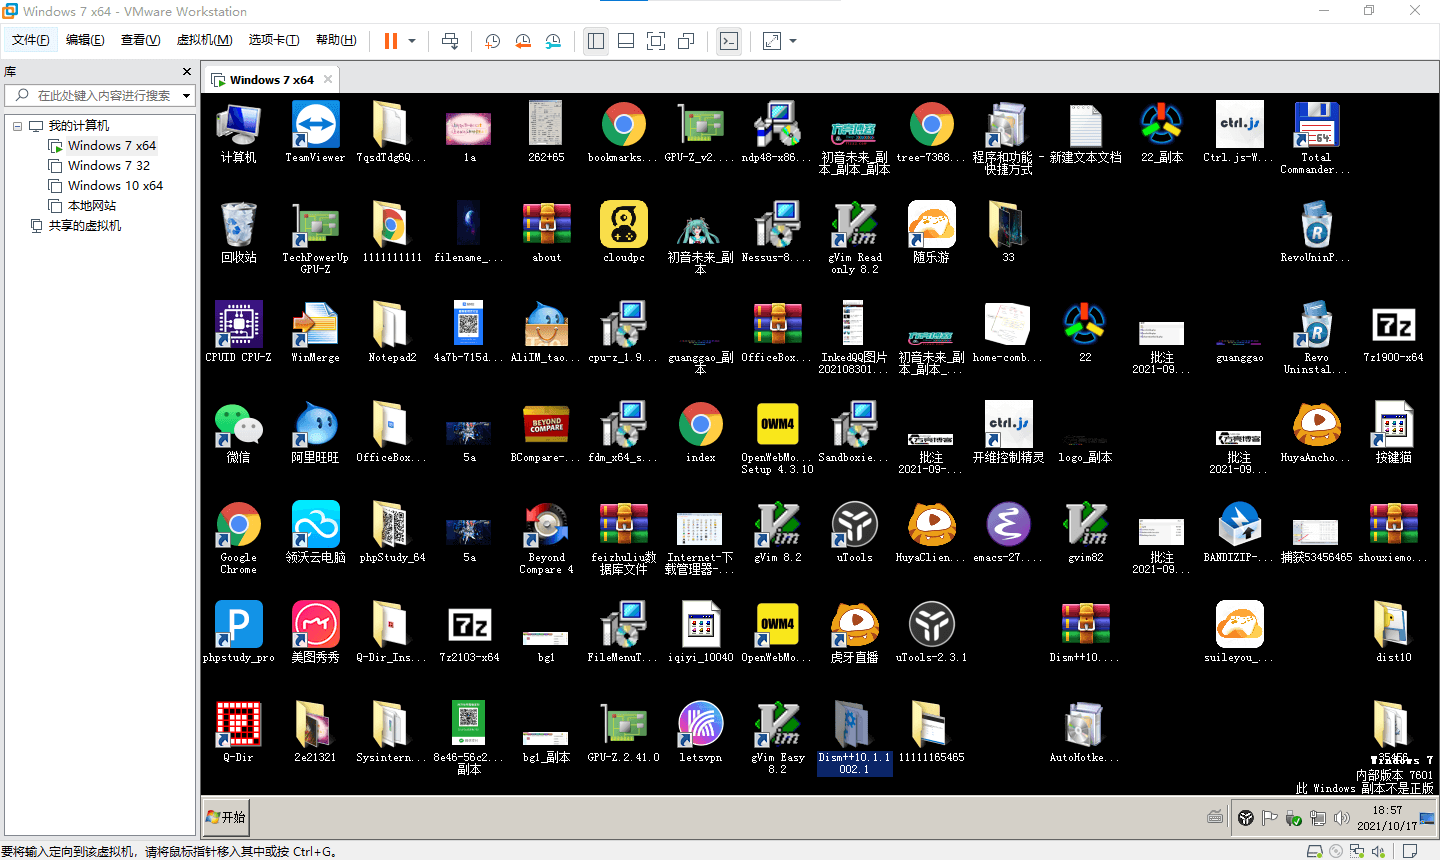Image resolution: width=1440 pixels, height=860 pixels.
Task: Take a snapshot of the virtual machine
Action: click(493, 41)
